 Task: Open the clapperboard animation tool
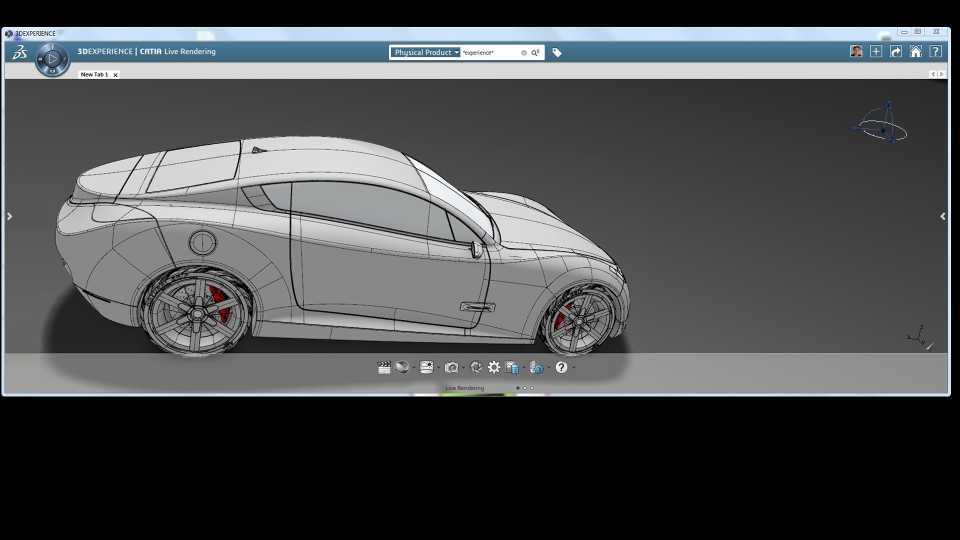pos(384,368)
